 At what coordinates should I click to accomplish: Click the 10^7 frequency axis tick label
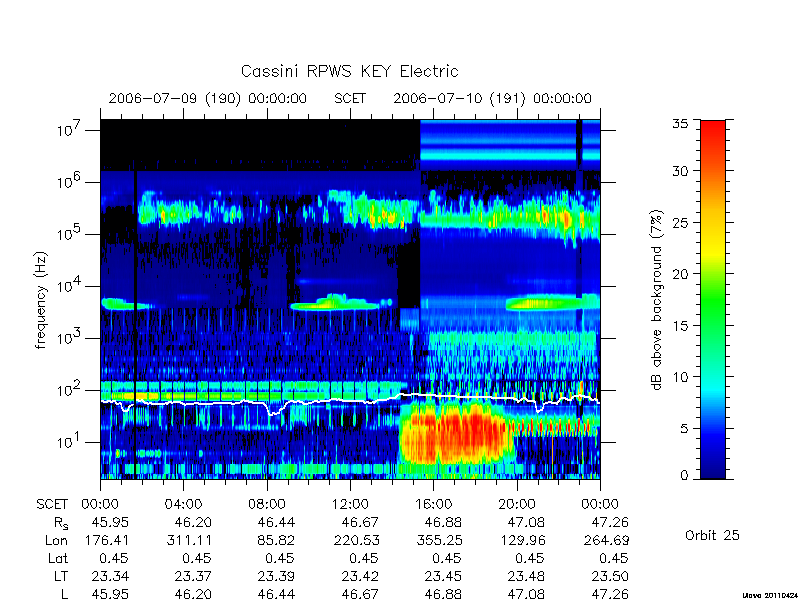pos(70,129)
